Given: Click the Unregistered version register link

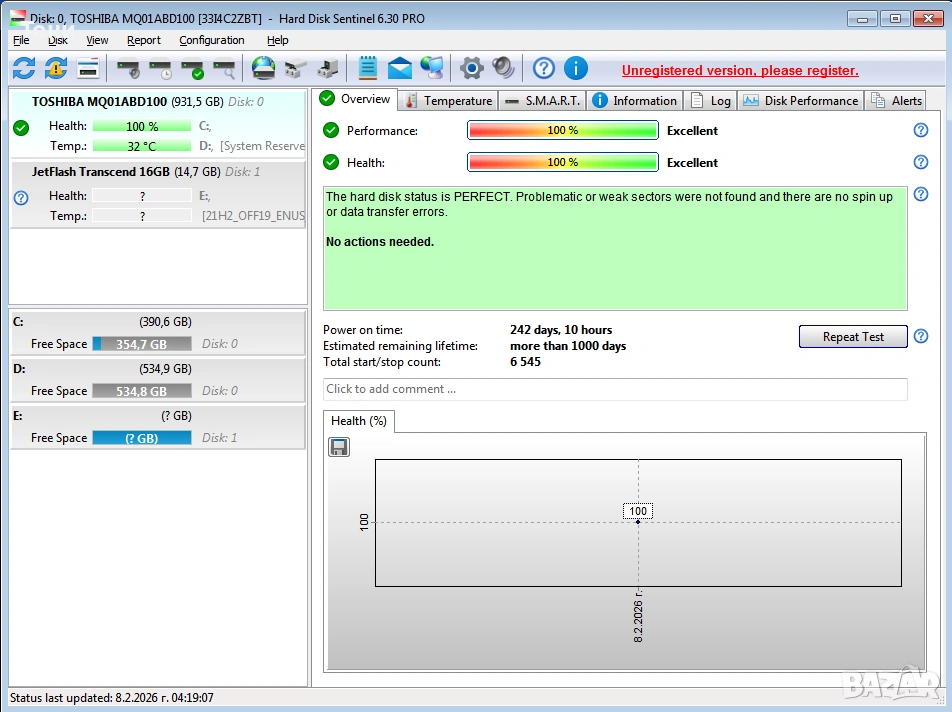Looking at the screenshot, I should click(740, 70).
